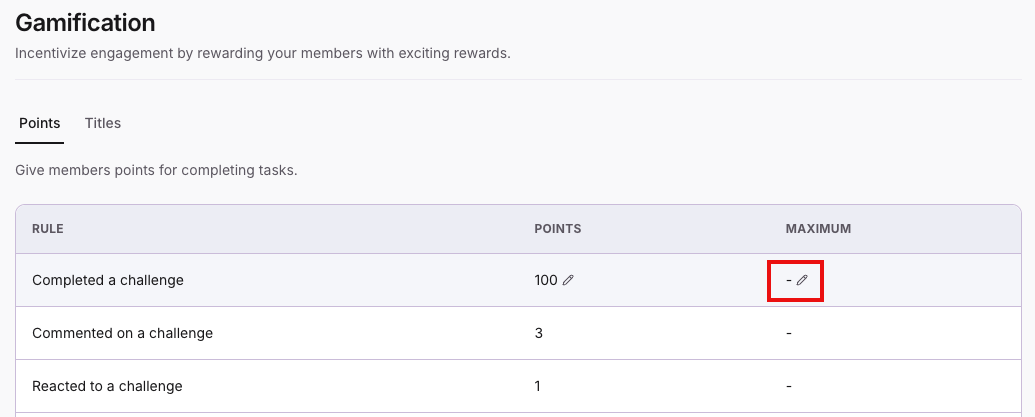Select the Commented on a challenge rule
The height and width of the screenshot is (417, 1035).
(x=122, y=333)
